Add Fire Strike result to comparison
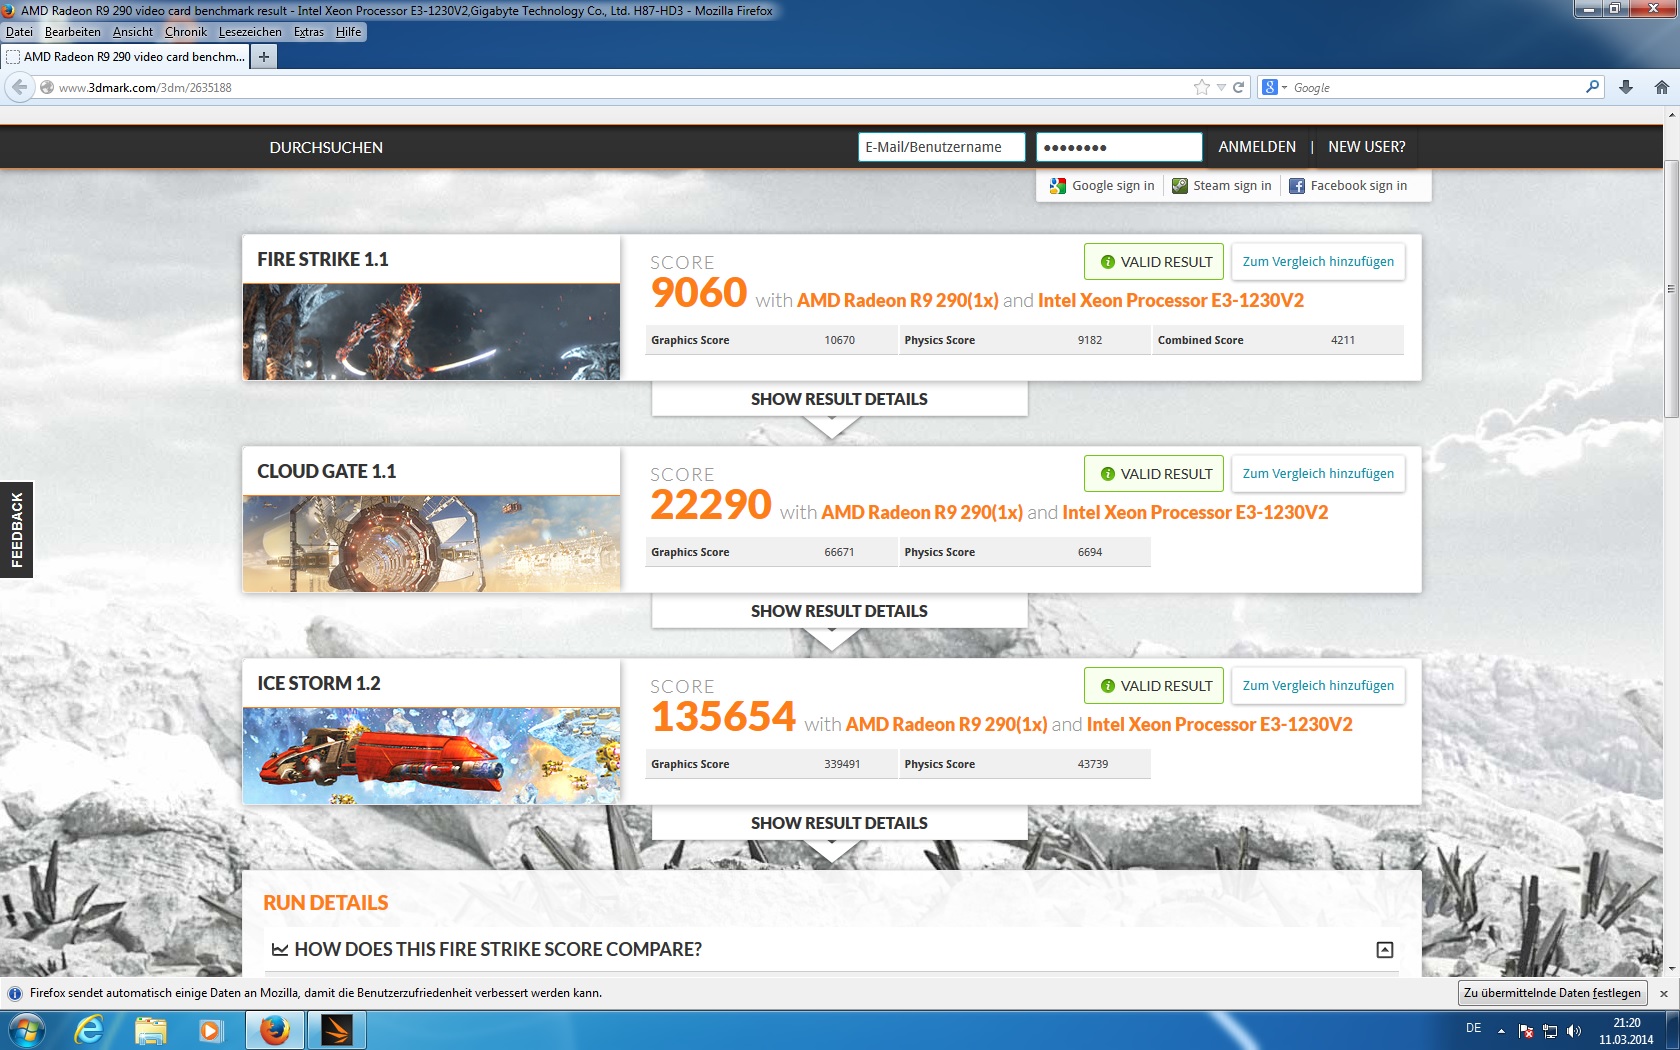 pyautogui.click(x=1318, y=262)
